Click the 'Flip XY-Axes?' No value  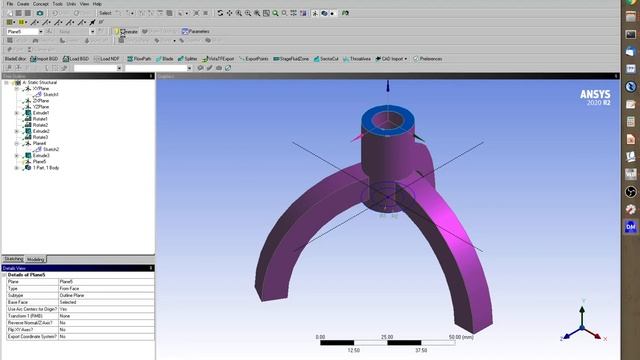pyautogui.click(x=107, y=330)
